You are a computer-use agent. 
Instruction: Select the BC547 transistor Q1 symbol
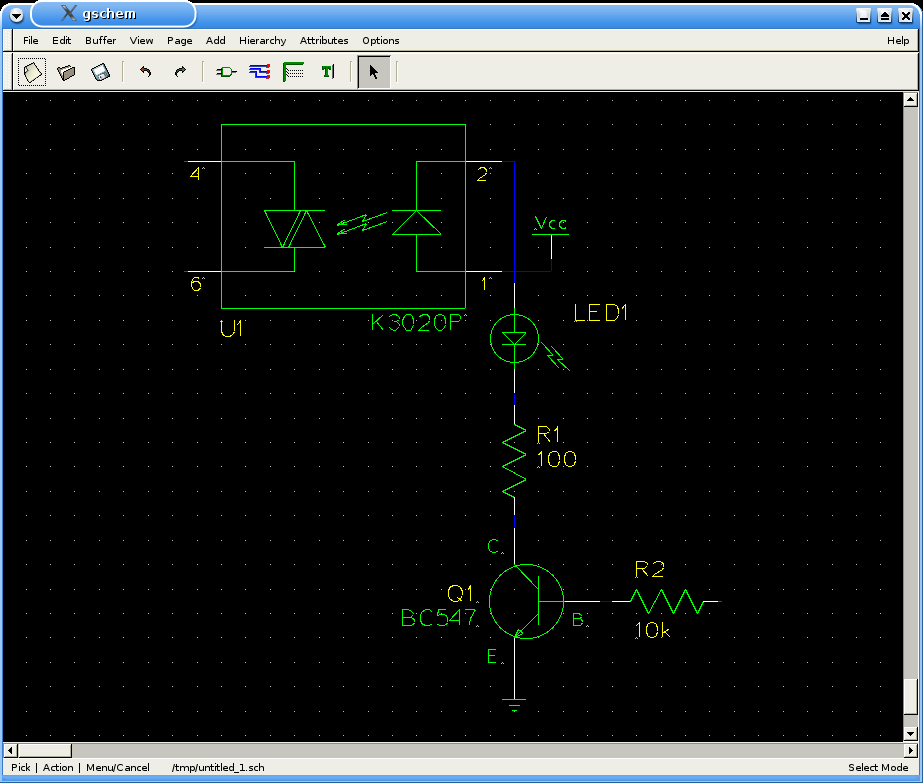pyautogui.click(x=526, y=601)
